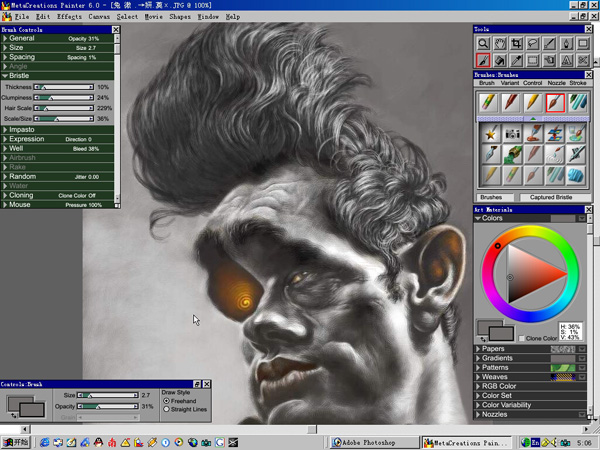Select the Rectangle shape tool
Screen dimensions: 600x450
[x=583, y=44]
